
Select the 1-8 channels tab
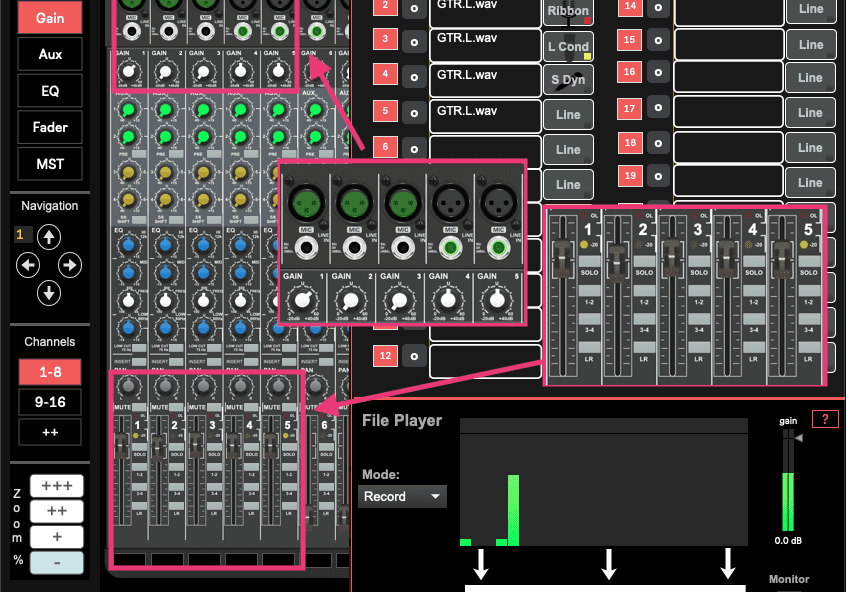point(49,372)
